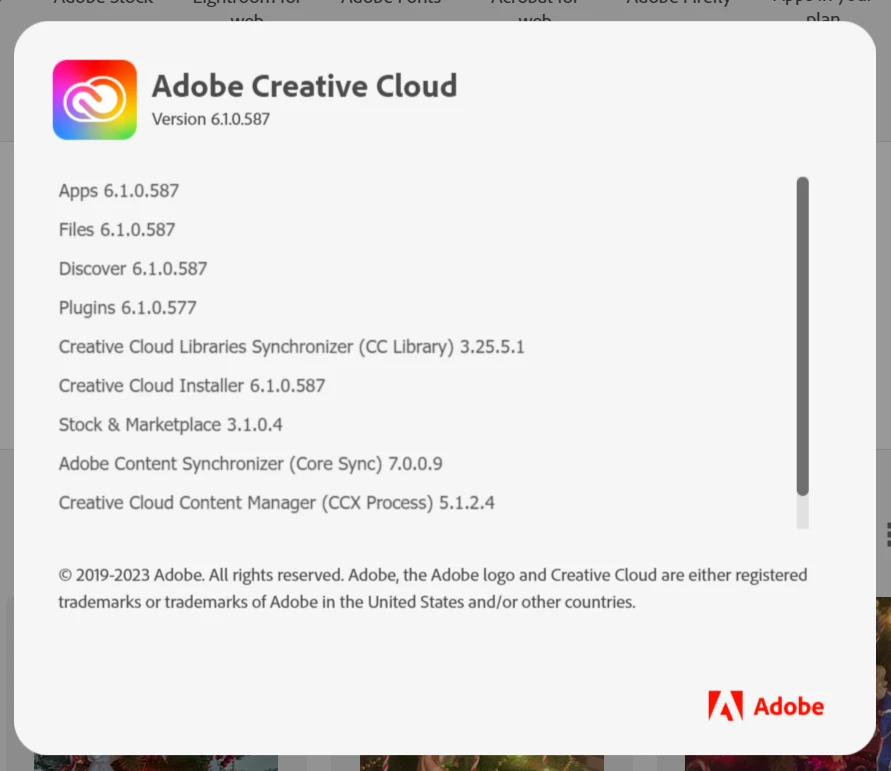Click 'Version 6.1.0.587' under the title

211,119
